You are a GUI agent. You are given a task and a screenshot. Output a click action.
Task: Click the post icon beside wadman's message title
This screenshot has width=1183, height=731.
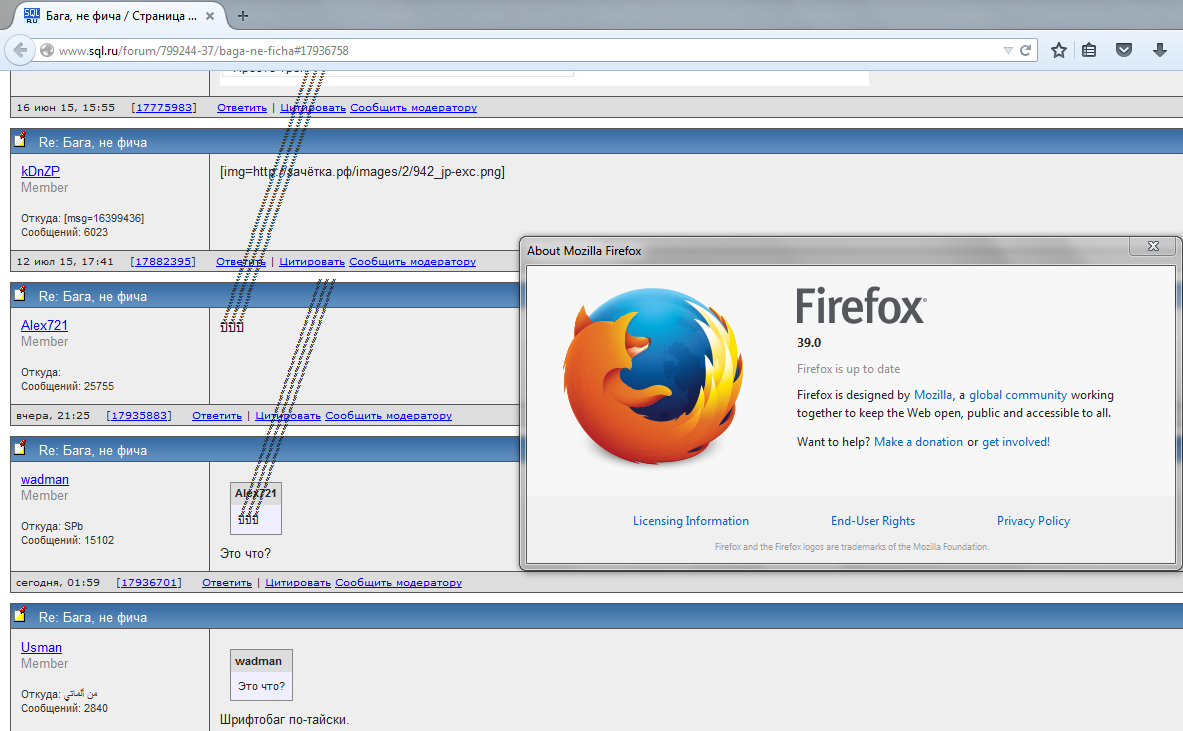20,449
